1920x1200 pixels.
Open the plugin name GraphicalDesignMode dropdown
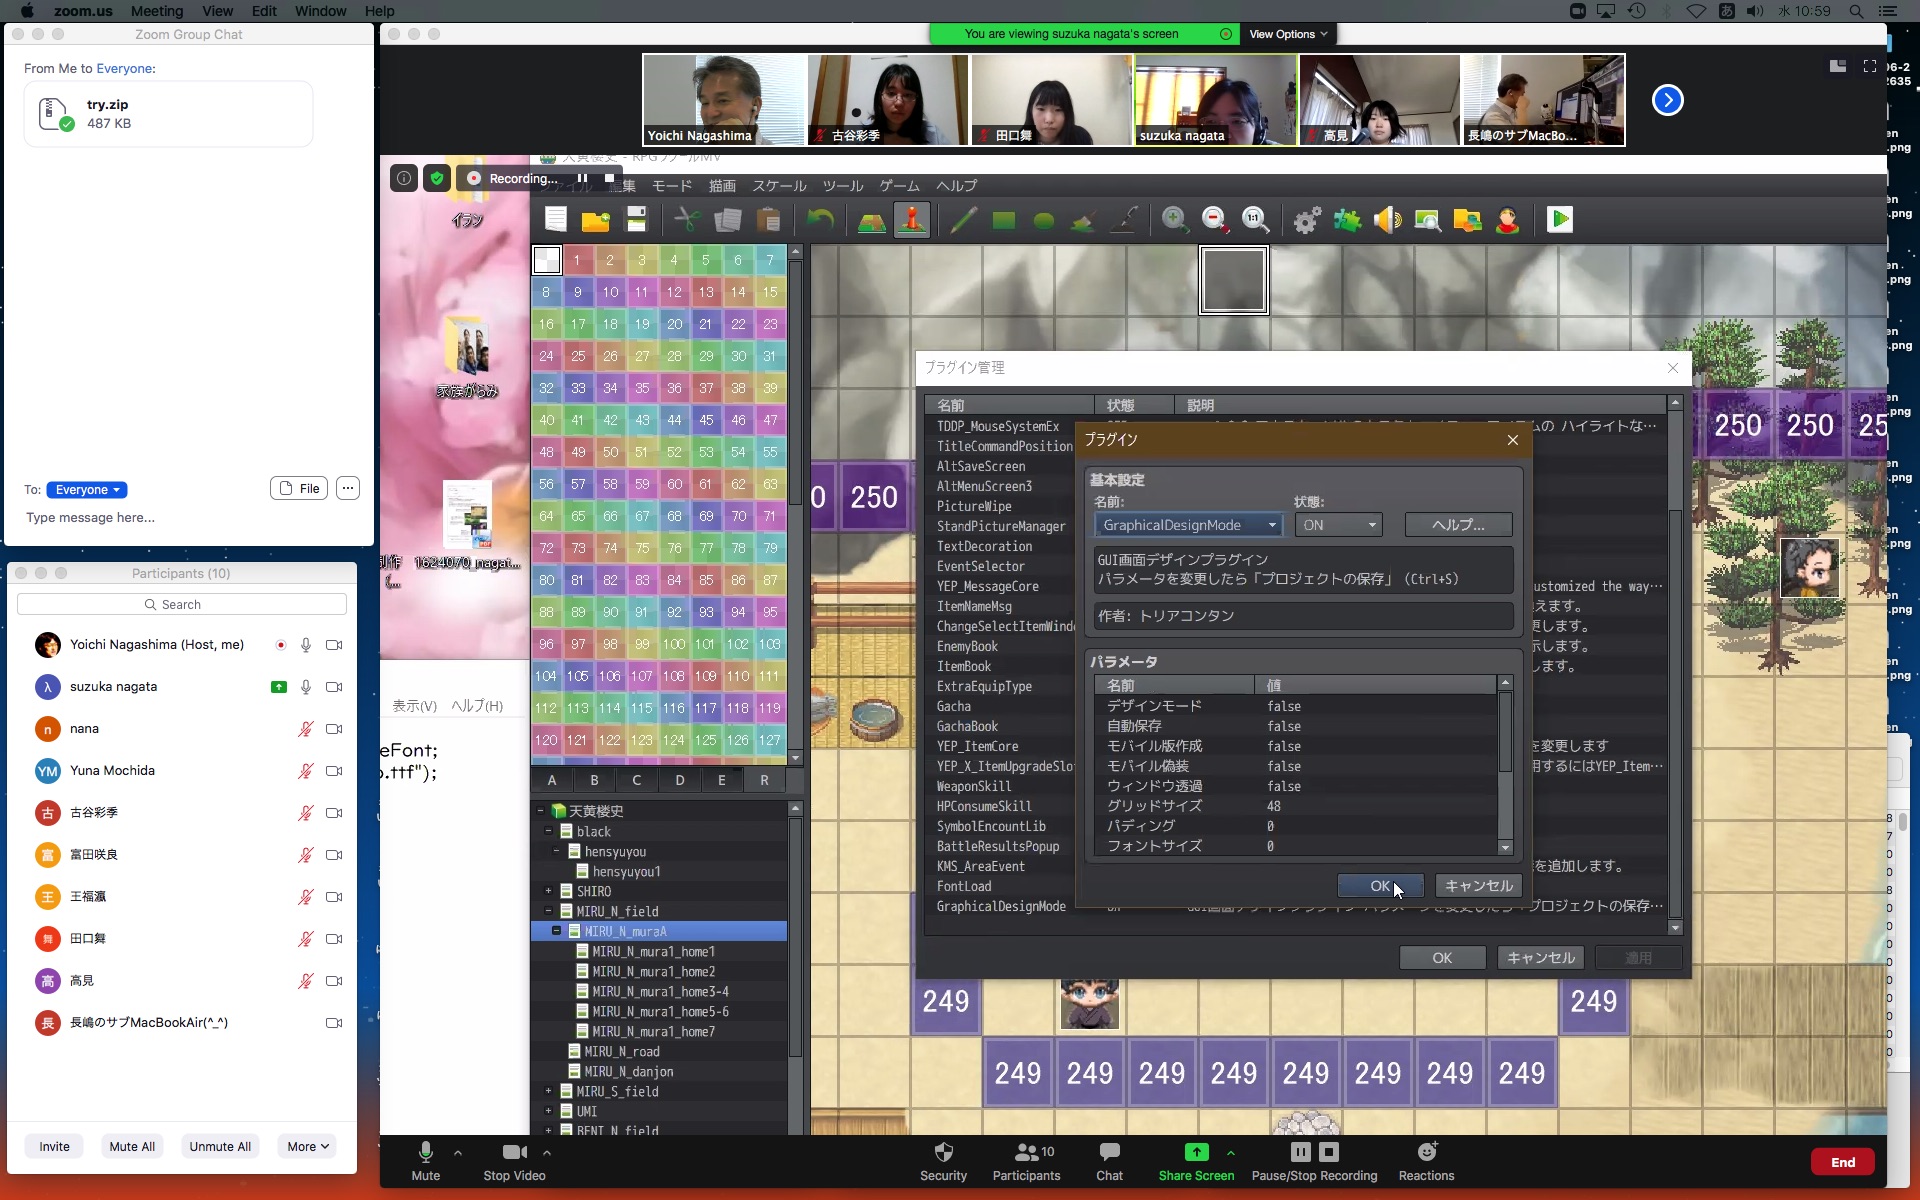[1188, 525]
